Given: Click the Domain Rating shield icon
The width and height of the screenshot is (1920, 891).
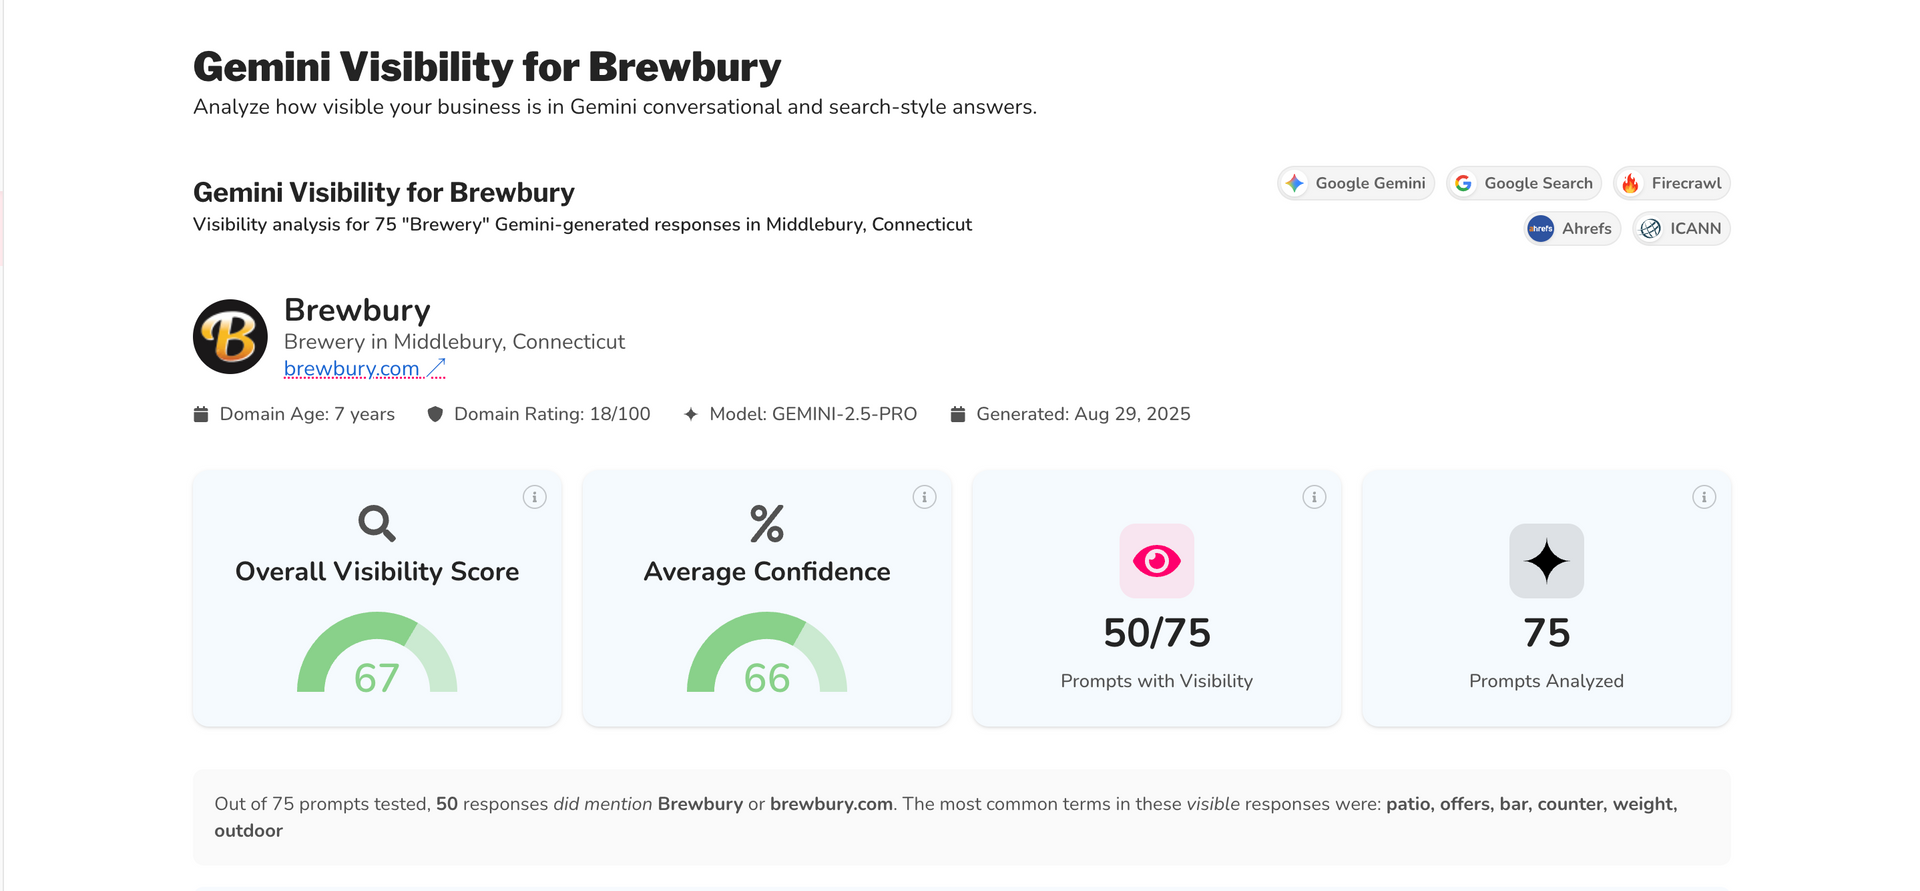Looking at the screenshot, I should tap(435, 414).
